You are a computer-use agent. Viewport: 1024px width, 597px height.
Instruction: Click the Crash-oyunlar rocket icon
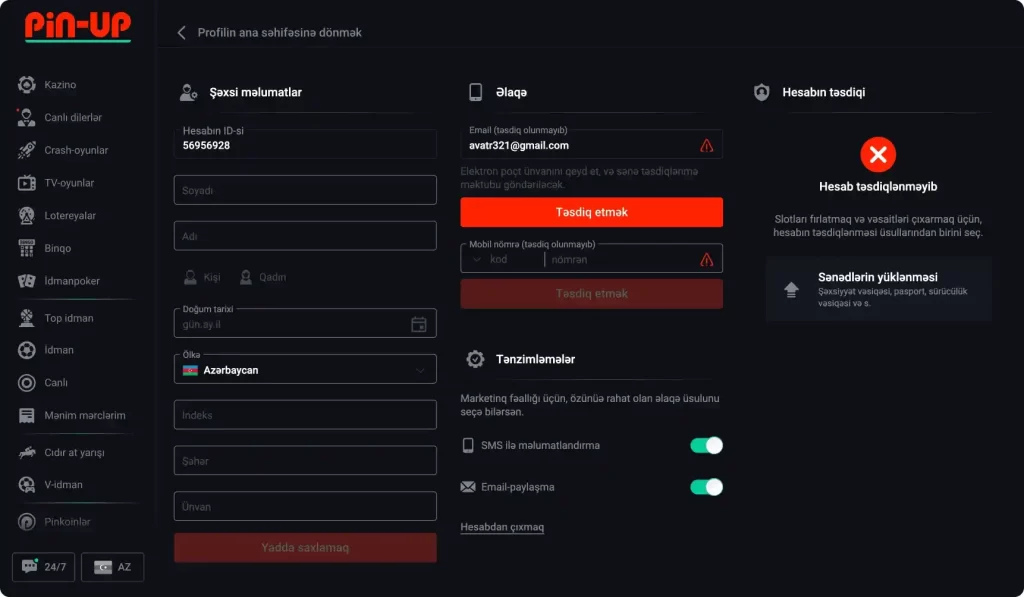click(x=27, y=150)
